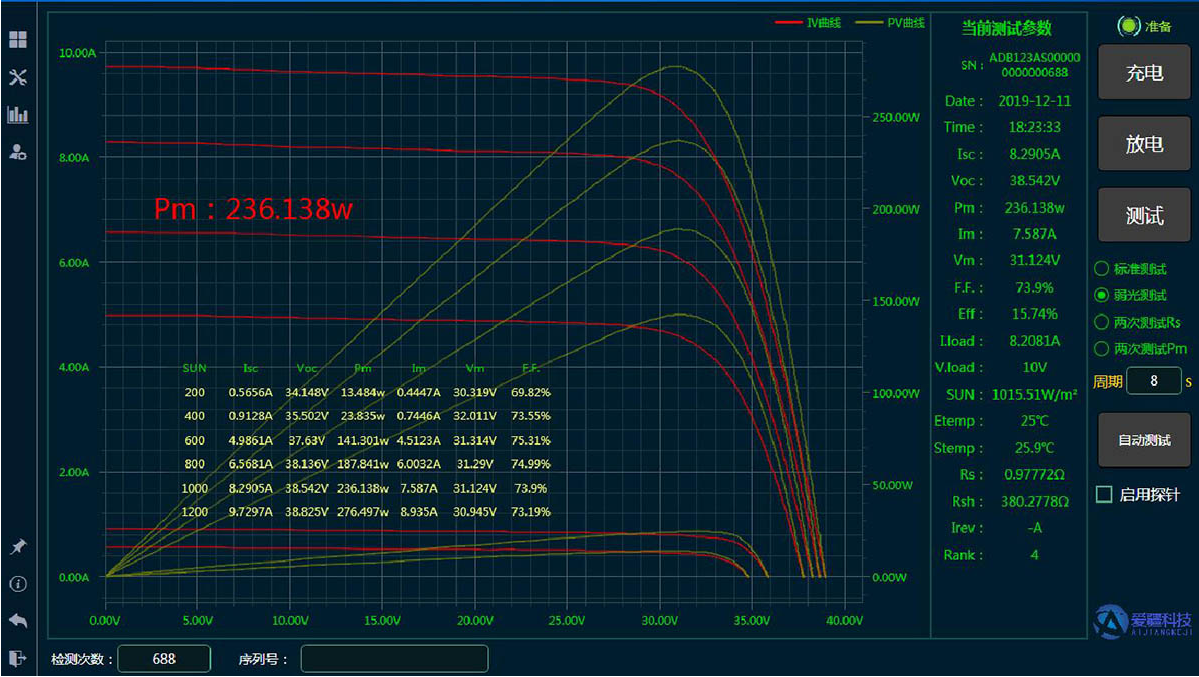This screenshot has height=677, width=1199.
Task: Click the exit/logout icon at bottom left
Action: (18, 657)
